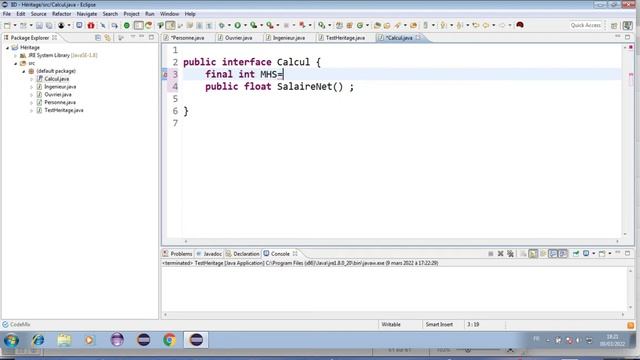
Task: Click the Pin Console icon
Action: pos(576,253)
